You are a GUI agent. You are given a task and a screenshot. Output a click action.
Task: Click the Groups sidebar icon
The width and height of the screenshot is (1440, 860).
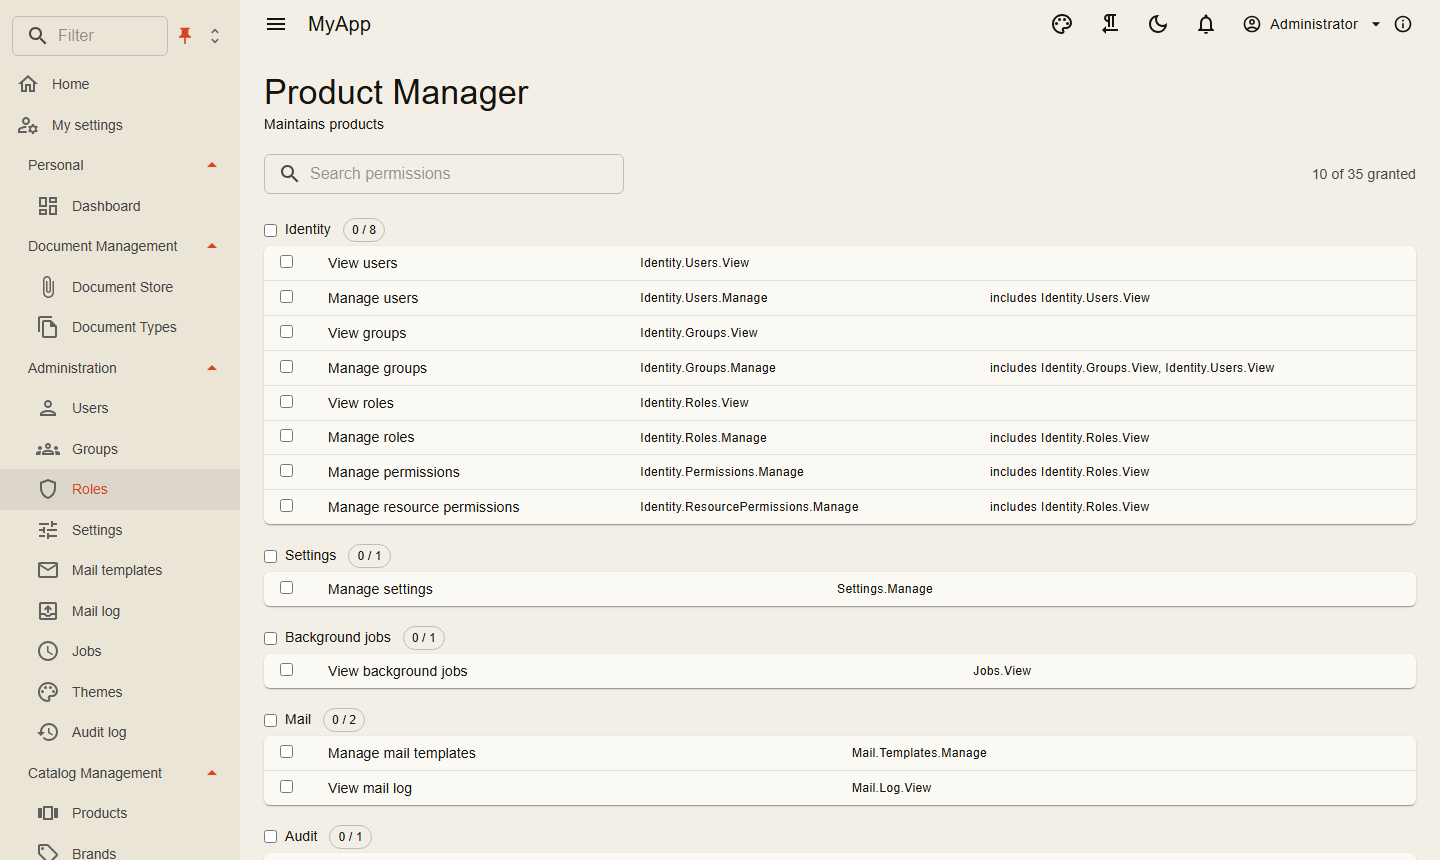point(48,449)
